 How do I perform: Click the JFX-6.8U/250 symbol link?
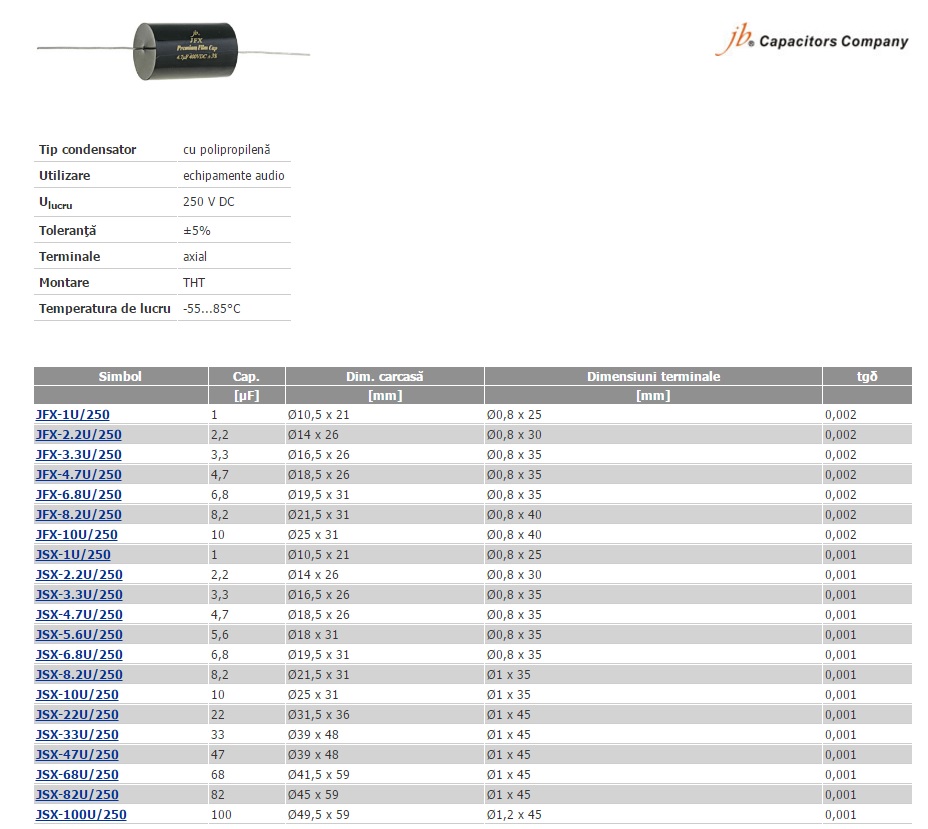coord(78,494)
